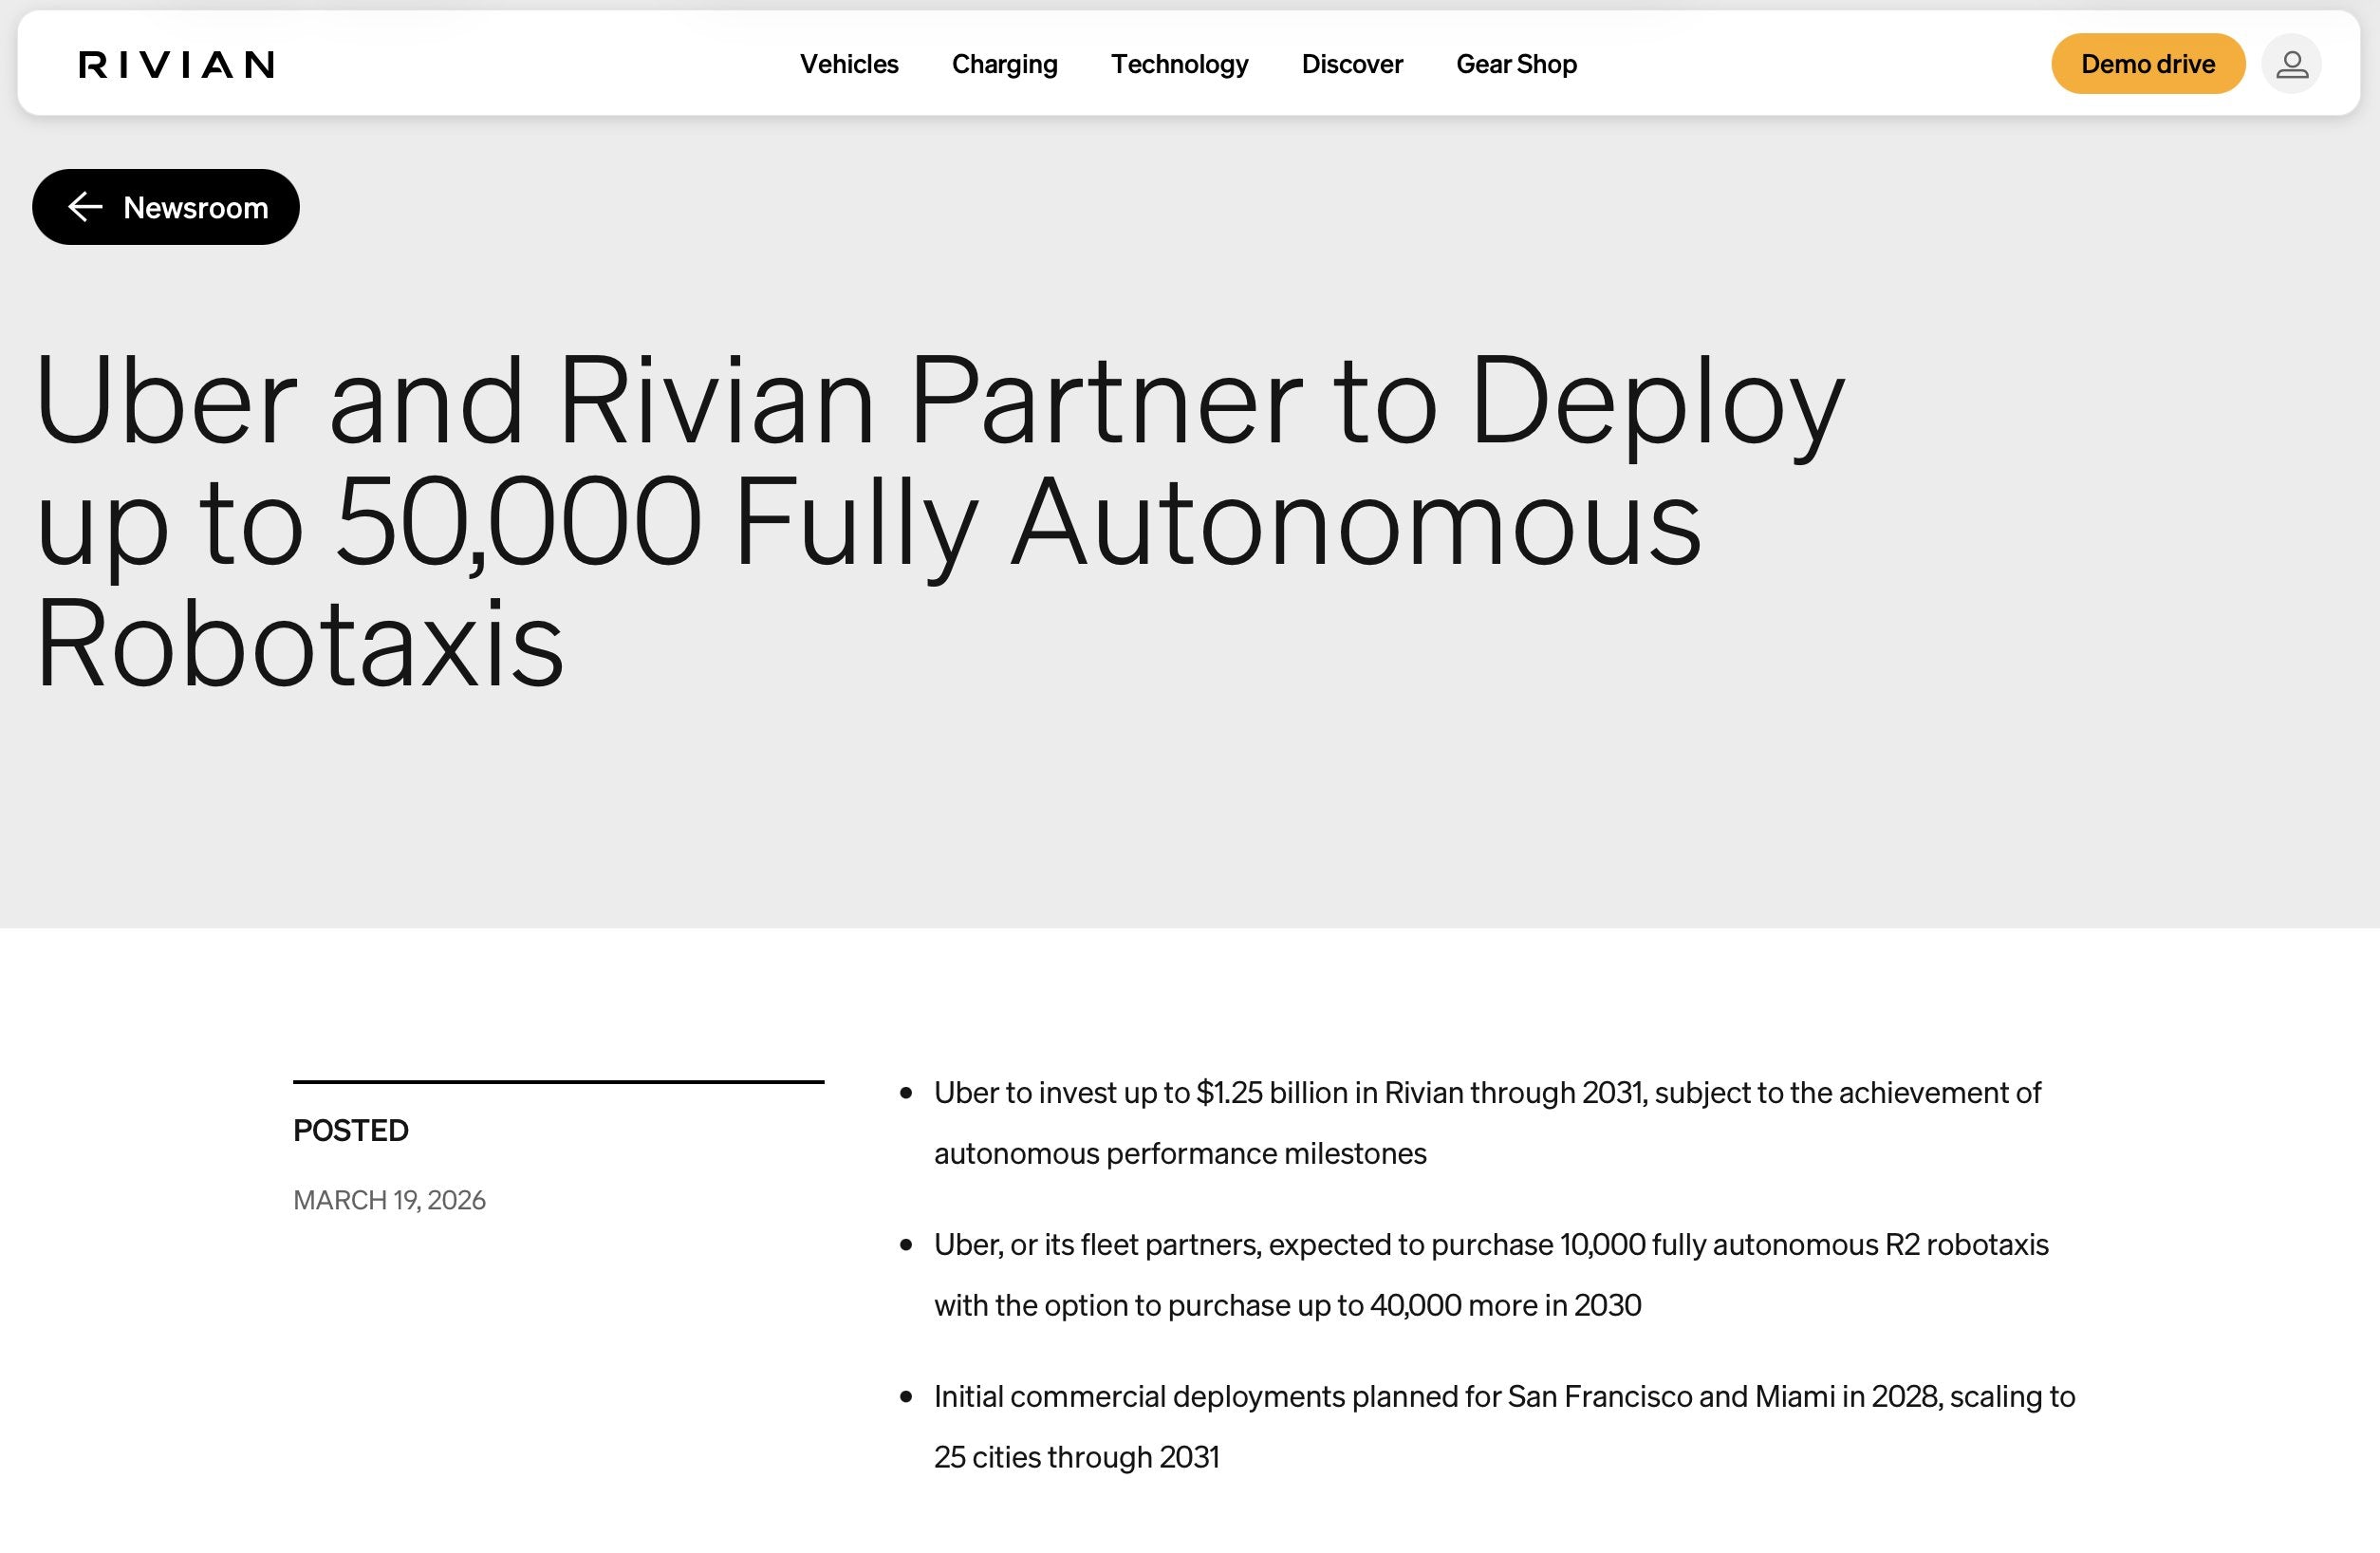Open the Discover menu

coord(1352,64)
